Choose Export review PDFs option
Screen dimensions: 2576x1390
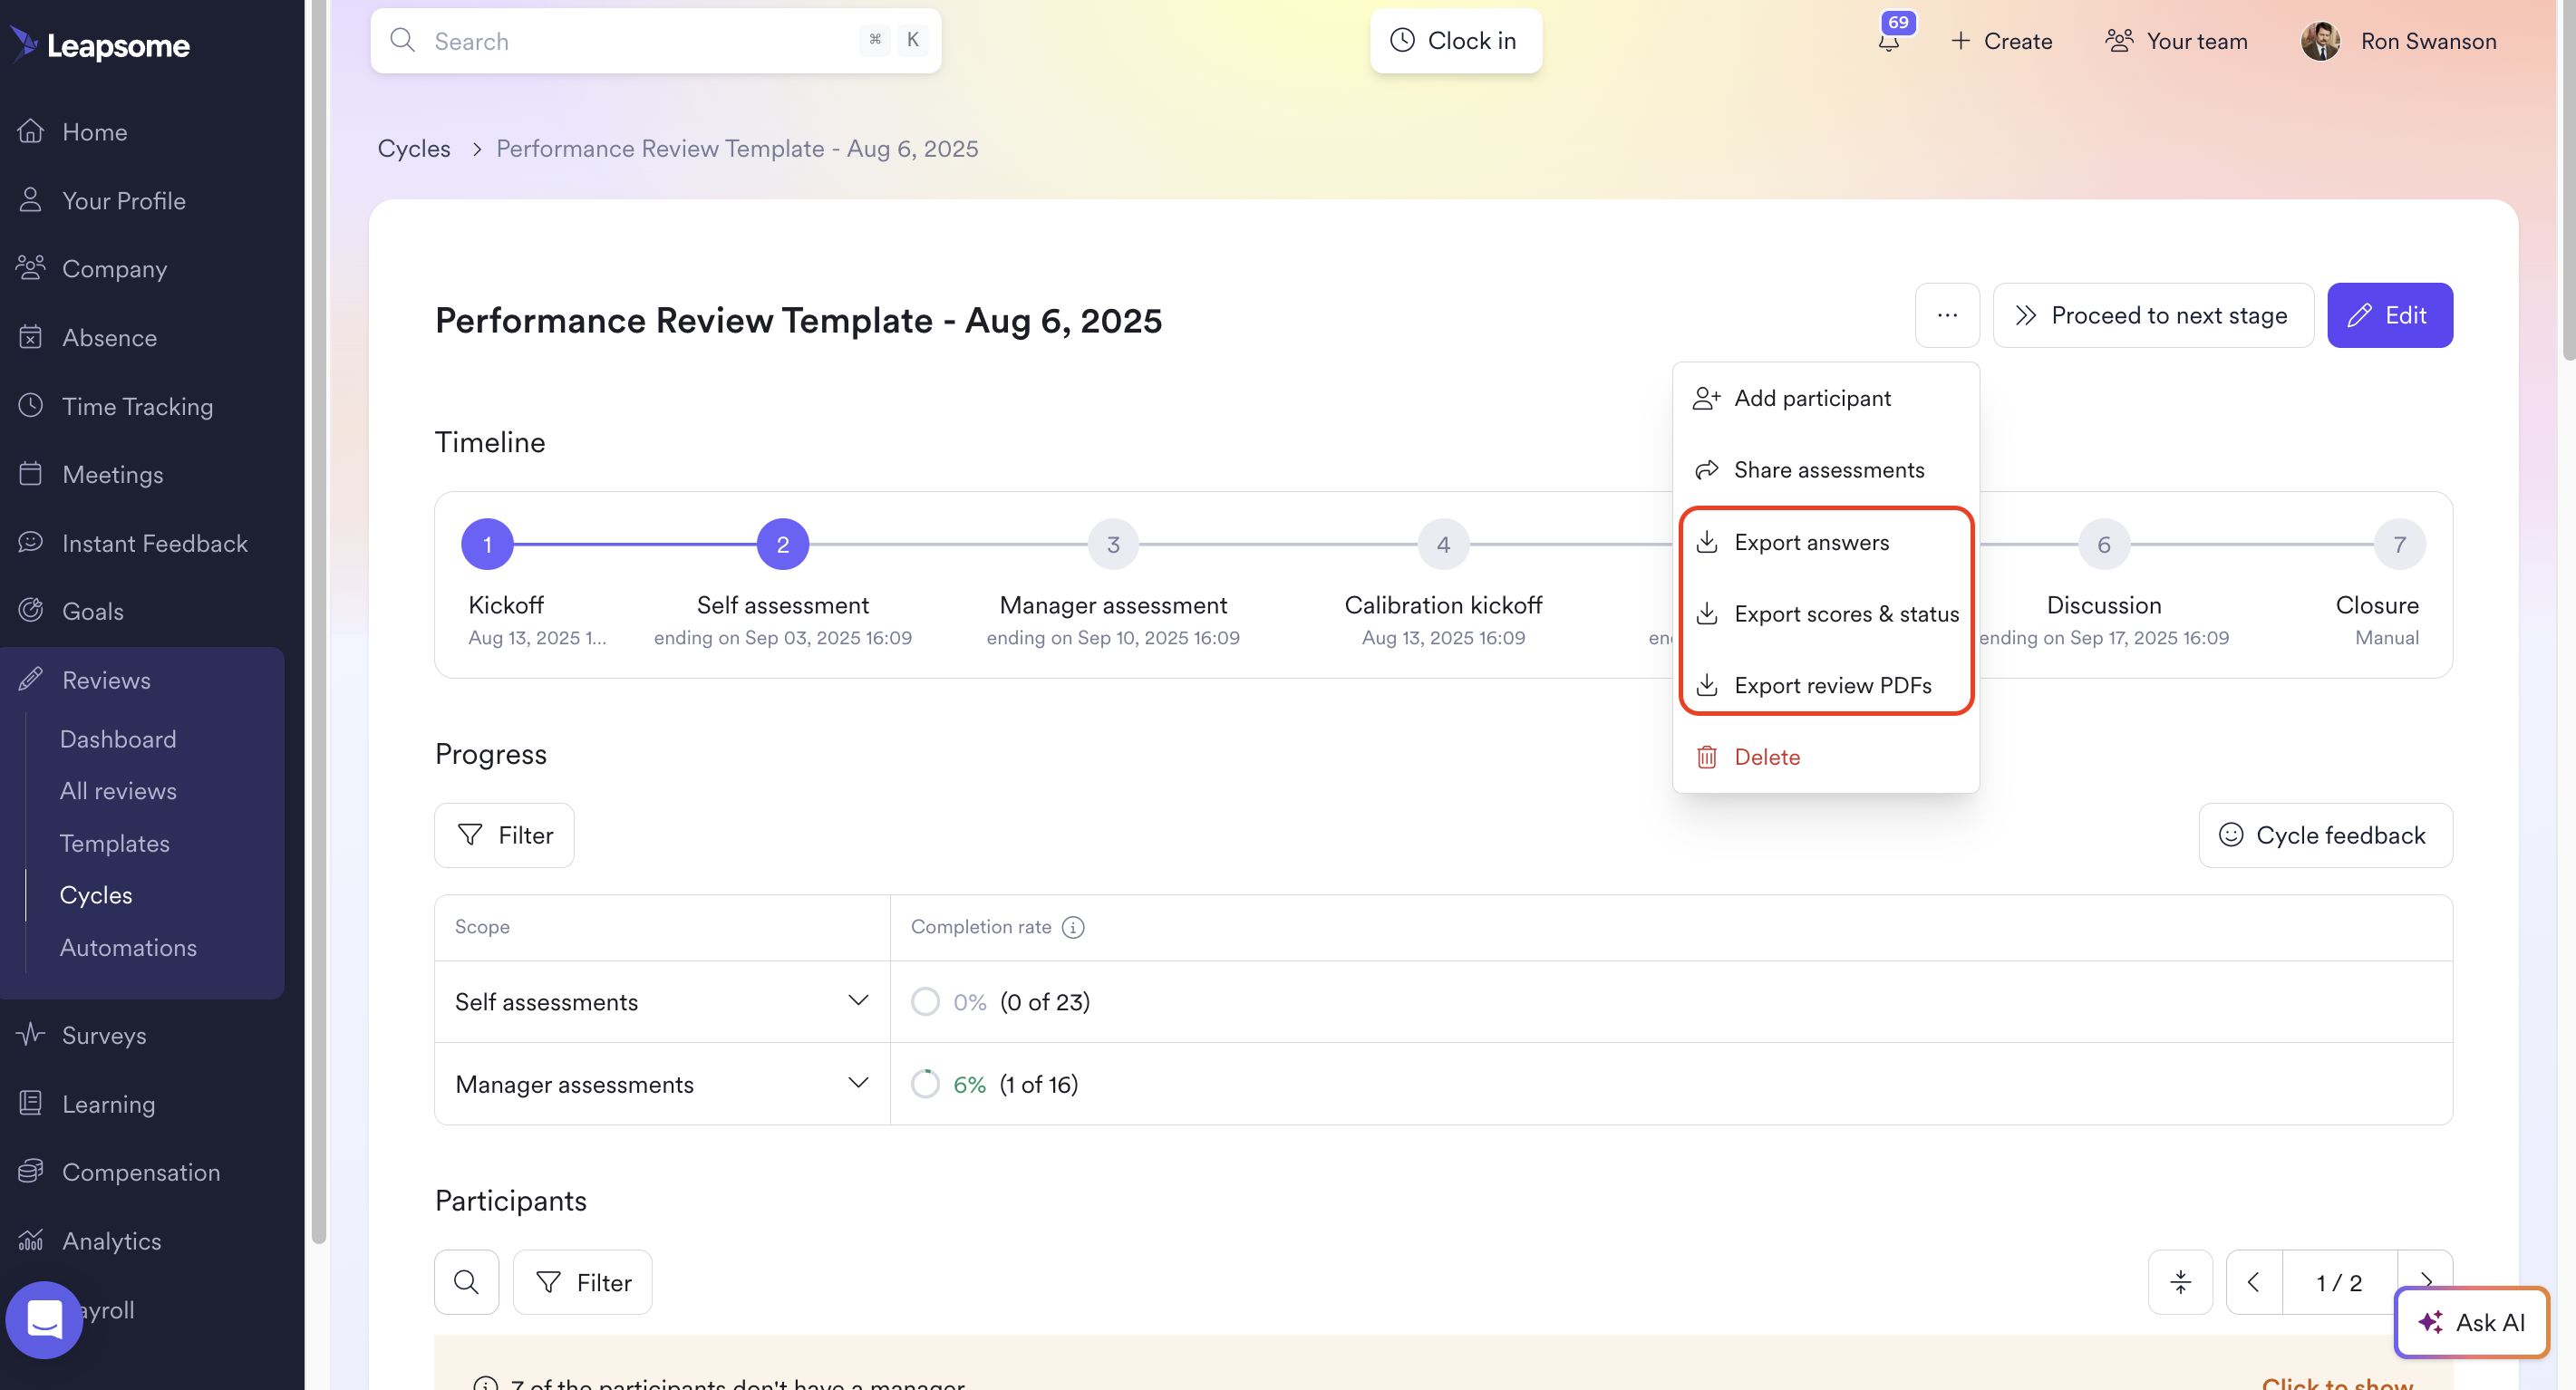1832,685
